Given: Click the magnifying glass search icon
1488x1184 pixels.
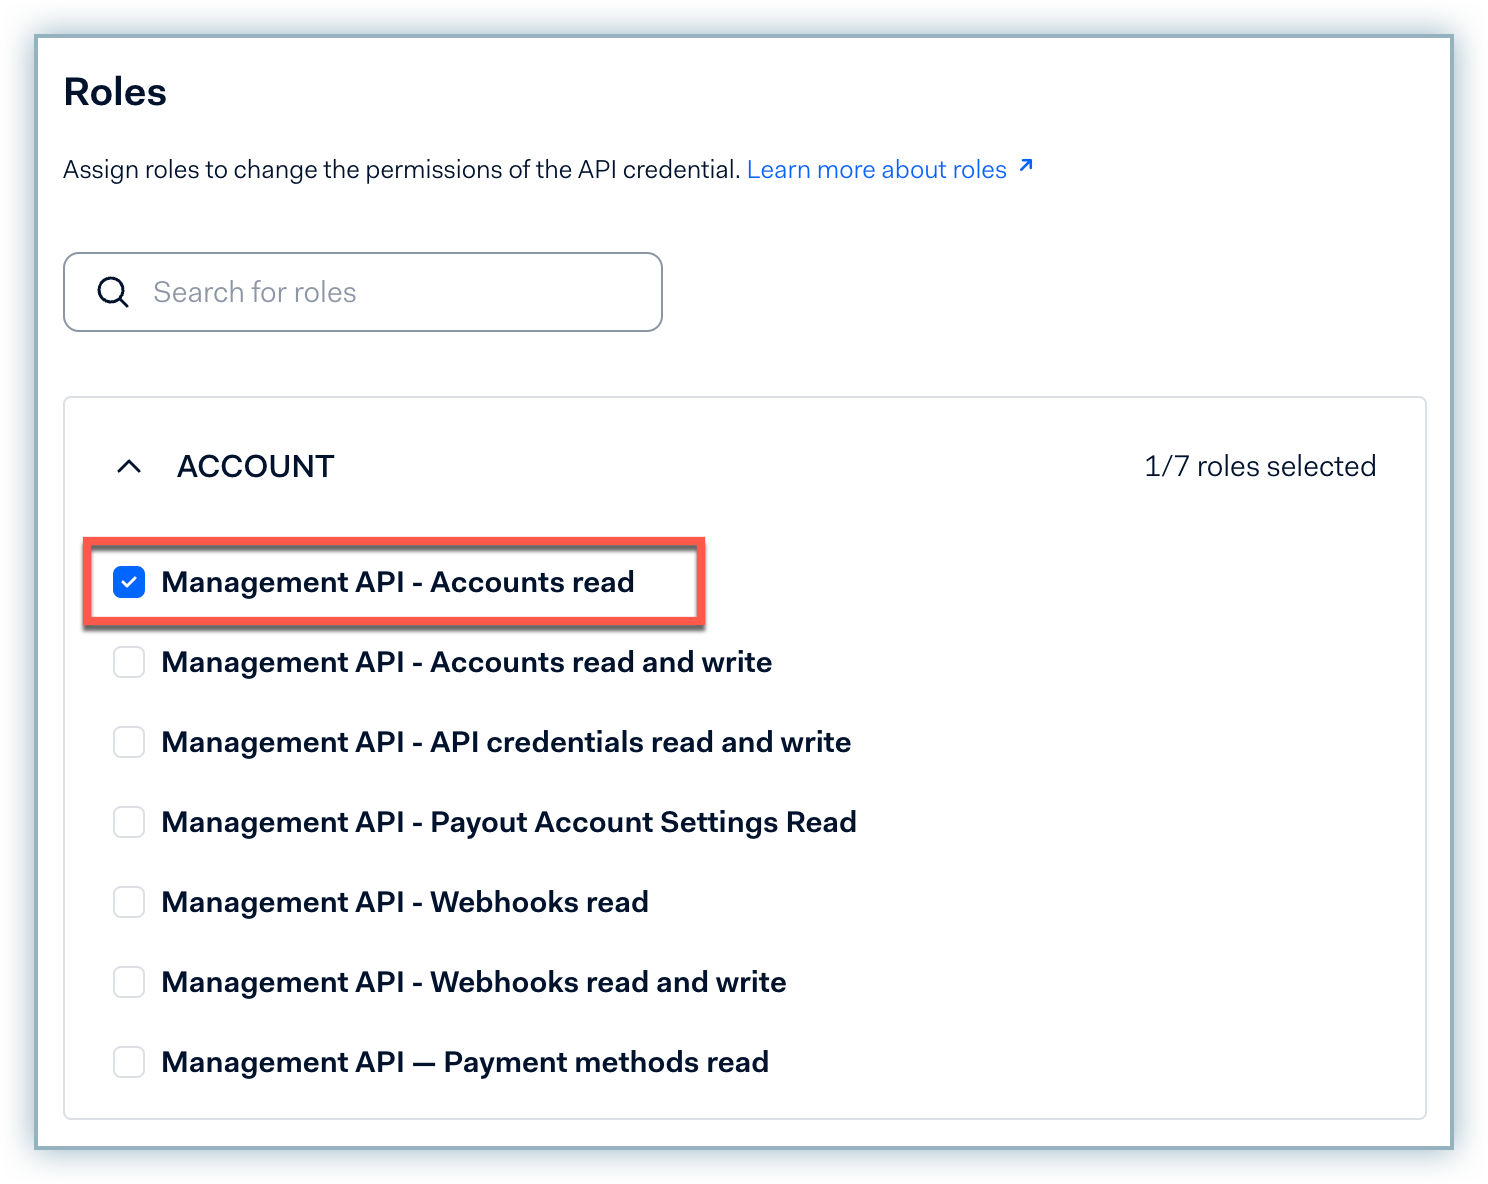Looking at the screenshot, I should (x=113, y=292).
